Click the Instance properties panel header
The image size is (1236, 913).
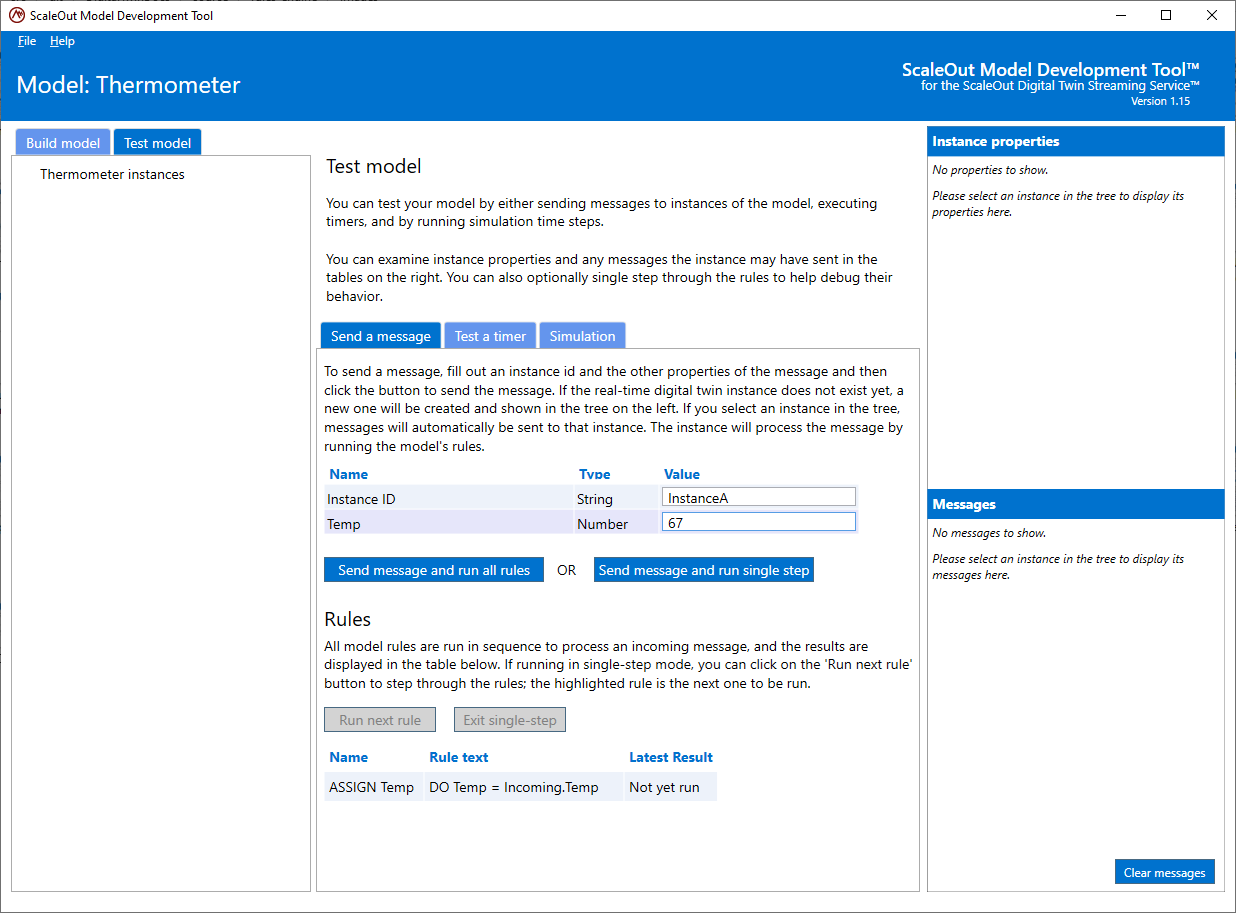click(1076, 141)
